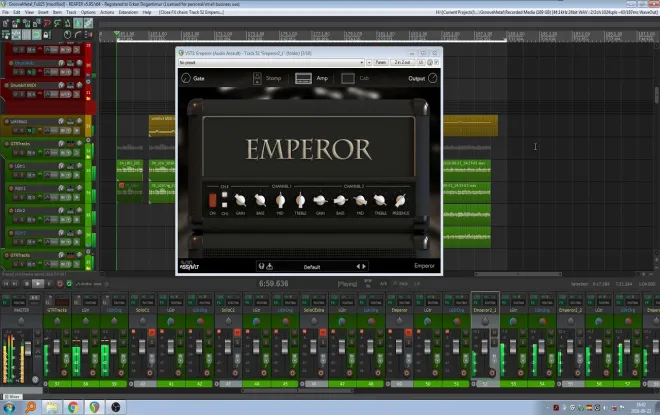Open the File menu
This screenshot has width=660, height=415.
point(5,12)
